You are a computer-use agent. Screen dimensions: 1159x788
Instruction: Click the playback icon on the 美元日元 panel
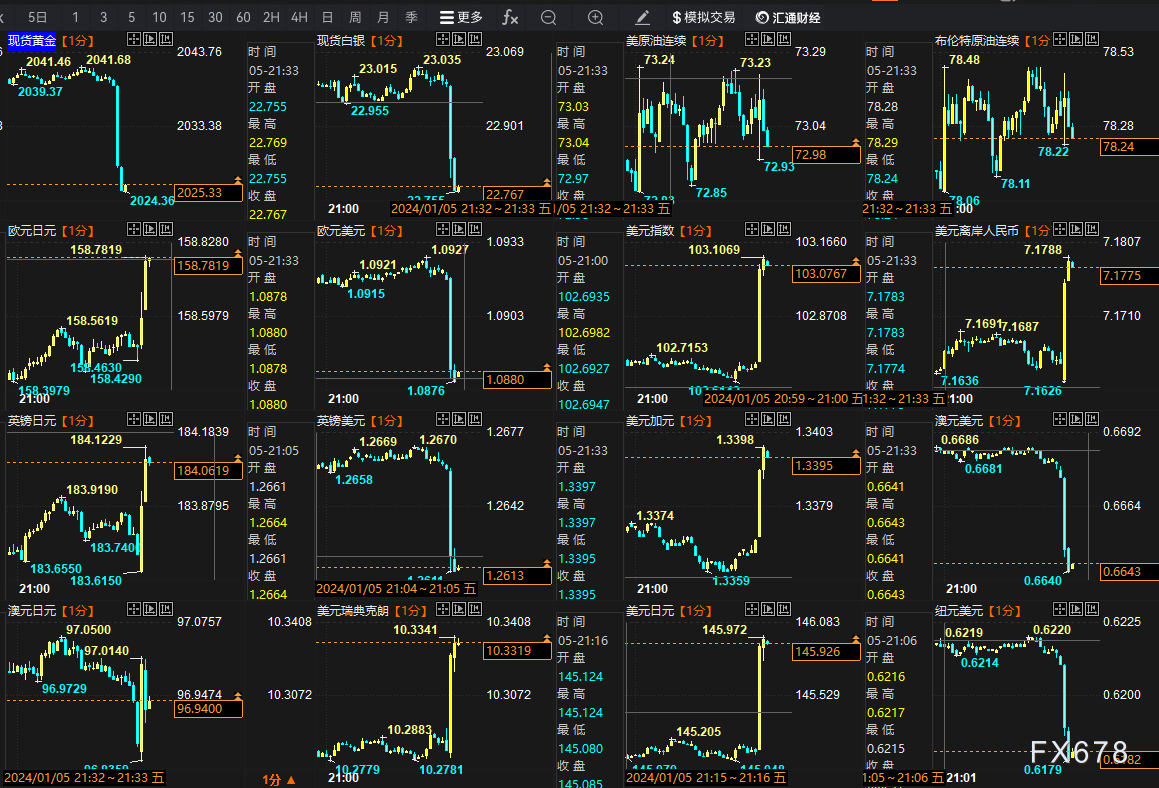click(x=766, y=609)
